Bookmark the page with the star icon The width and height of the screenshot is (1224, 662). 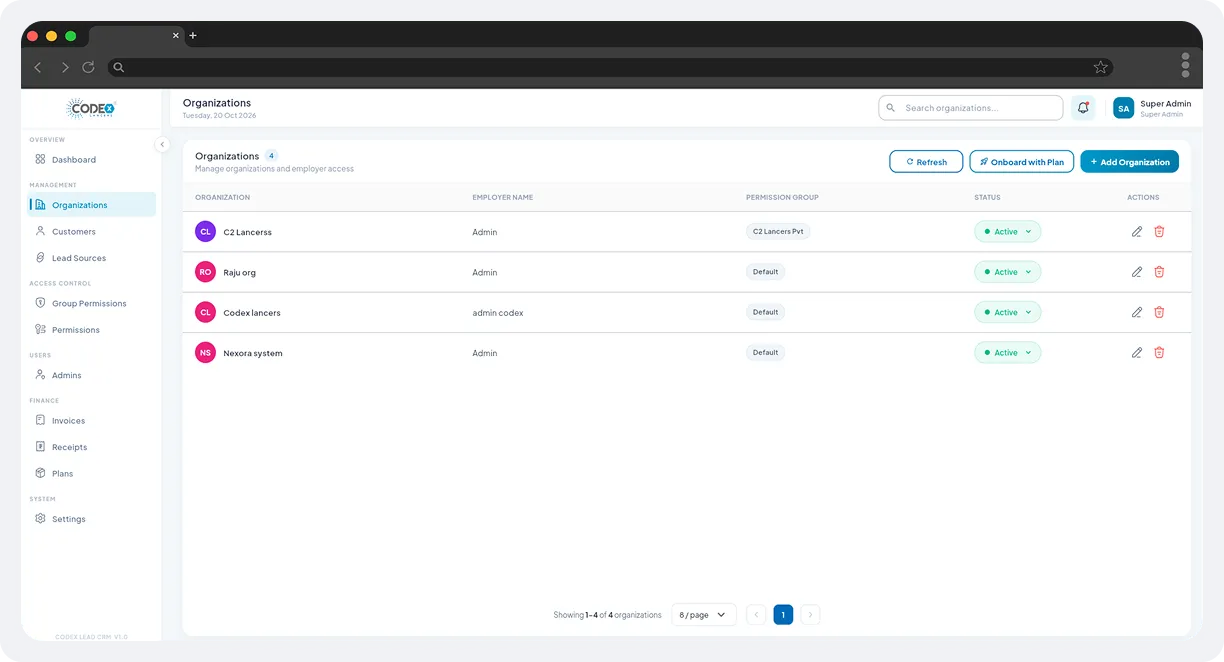(x=1100, y=68)
